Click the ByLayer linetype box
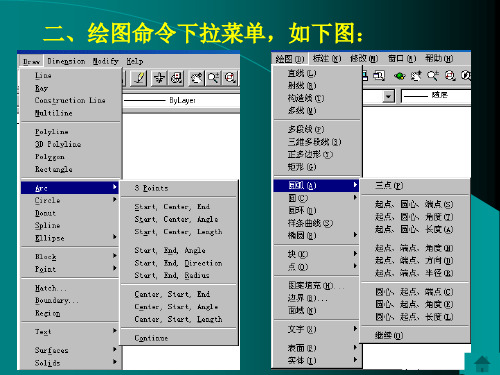Viewport: 500px width, 375px height. pos(181,100)
